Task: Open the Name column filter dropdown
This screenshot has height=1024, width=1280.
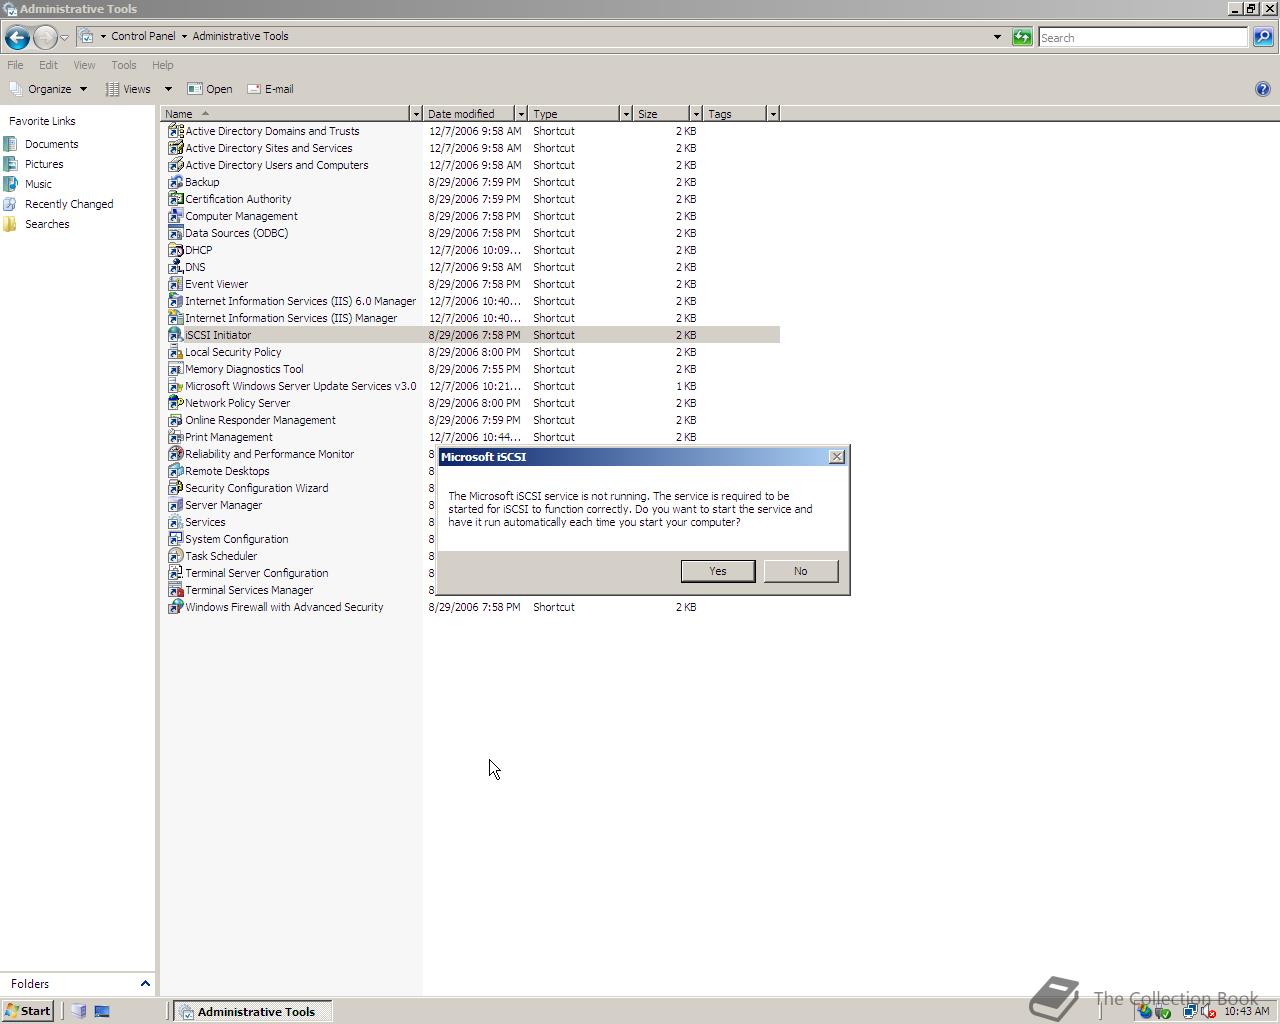Action: pos(416,114)
